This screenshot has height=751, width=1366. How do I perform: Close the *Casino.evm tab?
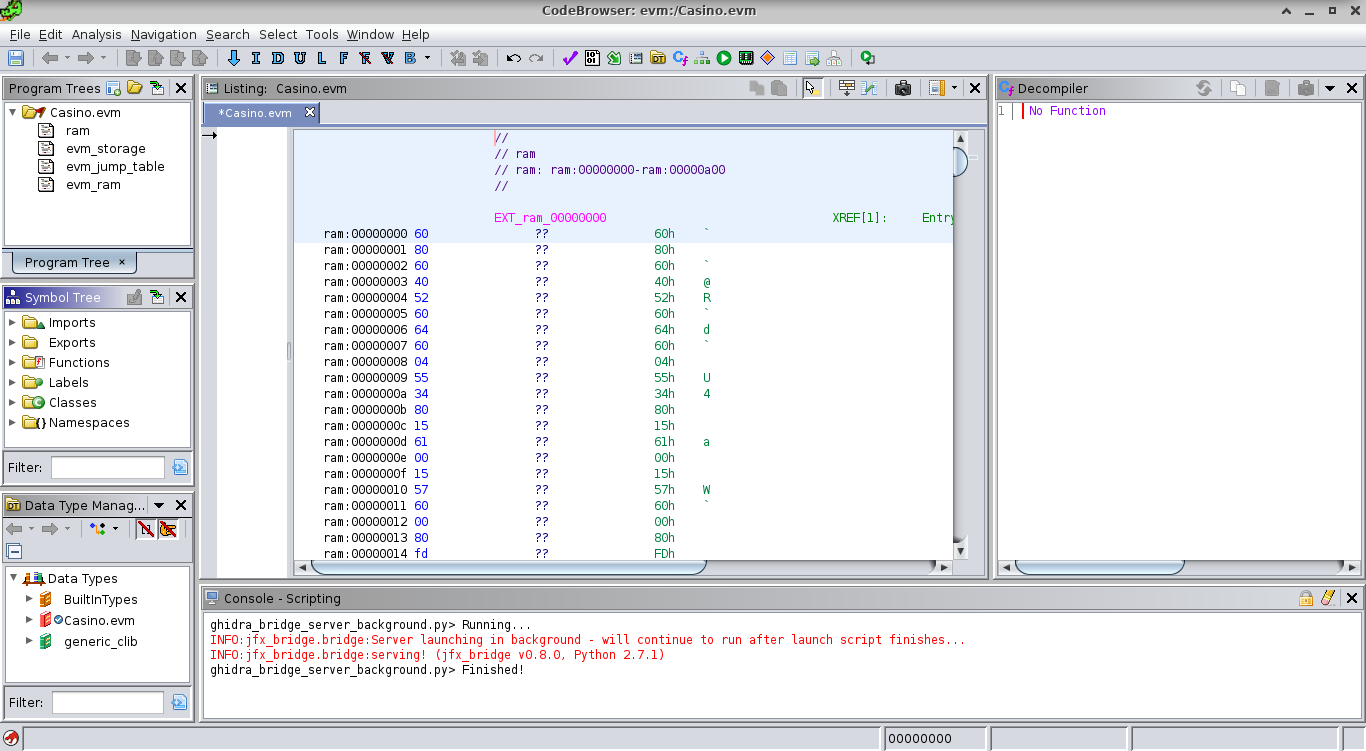click(310, 113)
